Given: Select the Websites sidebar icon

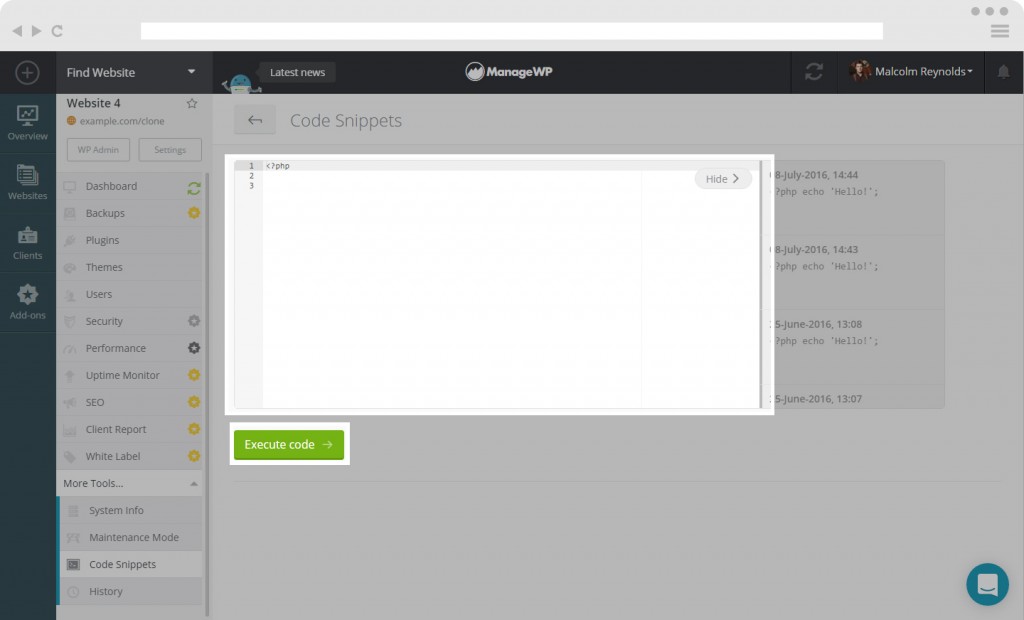Looking at the screenshot, I should coord(27,182).
